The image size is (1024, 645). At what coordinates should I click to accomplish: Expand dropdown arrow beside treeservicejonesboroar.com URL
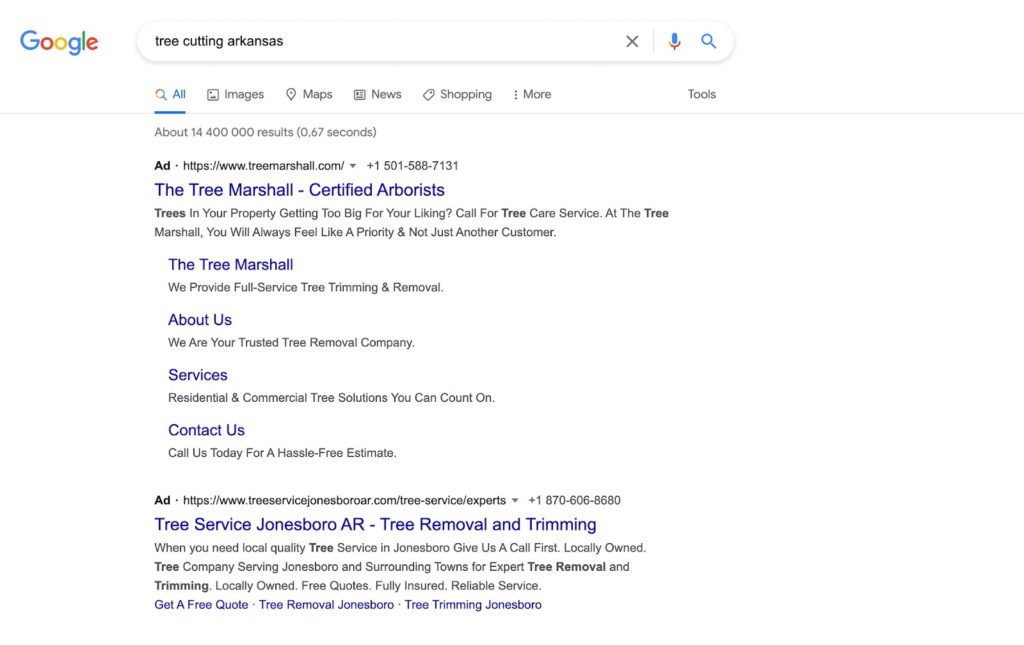pyautogui.click(x=515, y=501)
